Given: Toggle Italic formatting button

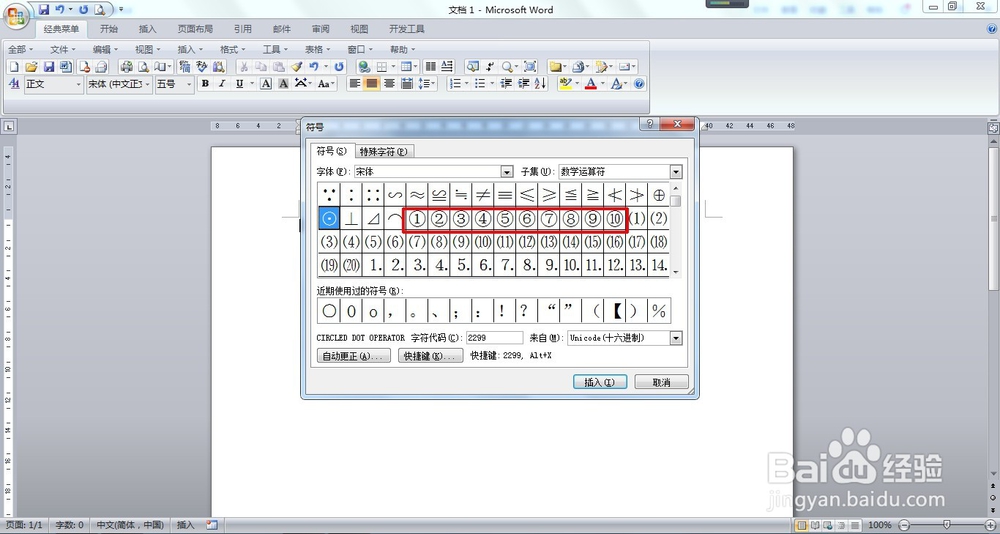Looking at the screenshot, I should click(222, 84).
